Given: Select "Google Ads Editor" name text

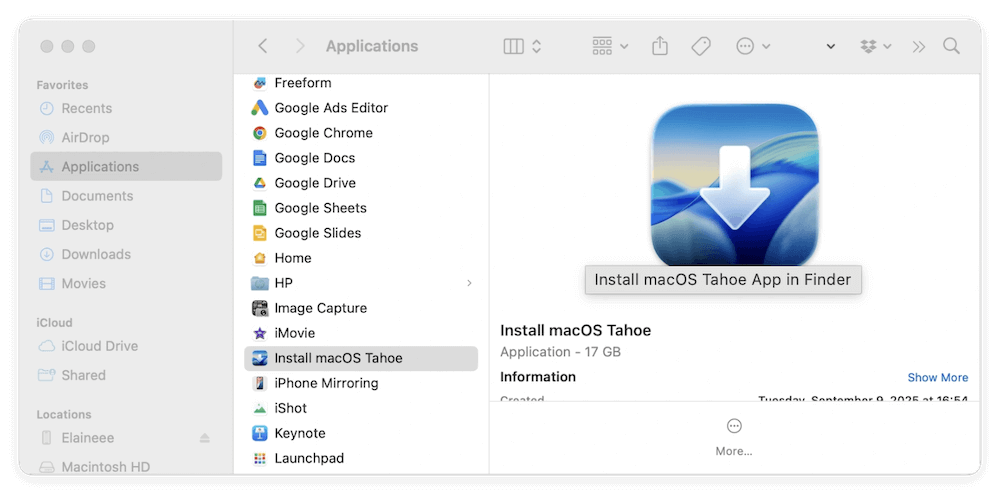Looking at the screenshot, I should pyautogui.click(x=331, y=108).
